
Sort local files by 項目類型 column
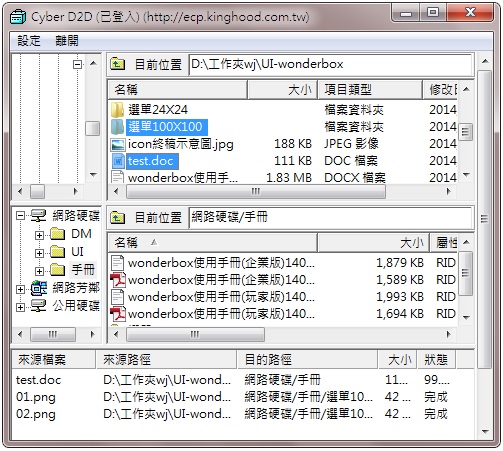coord(370,90)
